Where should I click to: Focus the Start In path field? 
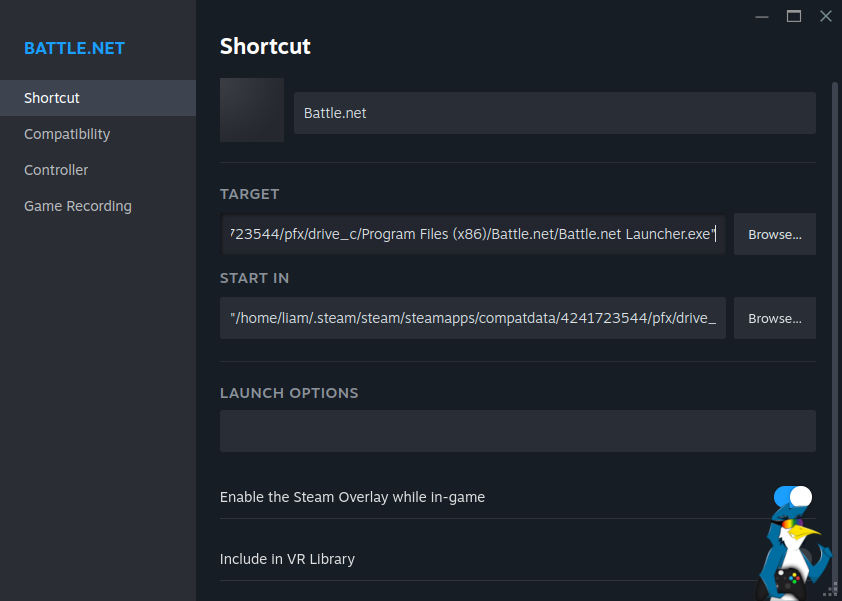(x=472, y=318)
